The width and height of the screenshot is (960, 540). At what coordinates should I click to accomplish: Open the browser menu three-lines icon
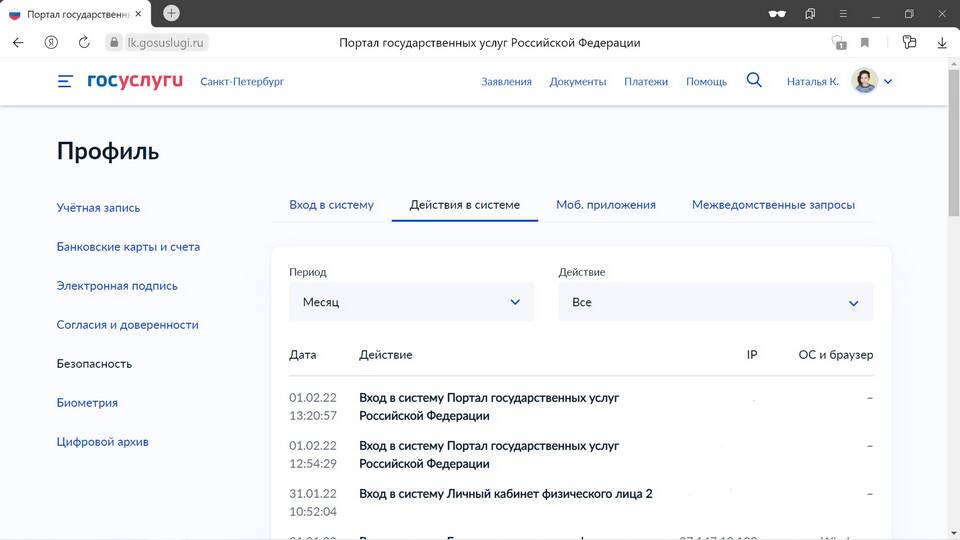click(843, 13)
